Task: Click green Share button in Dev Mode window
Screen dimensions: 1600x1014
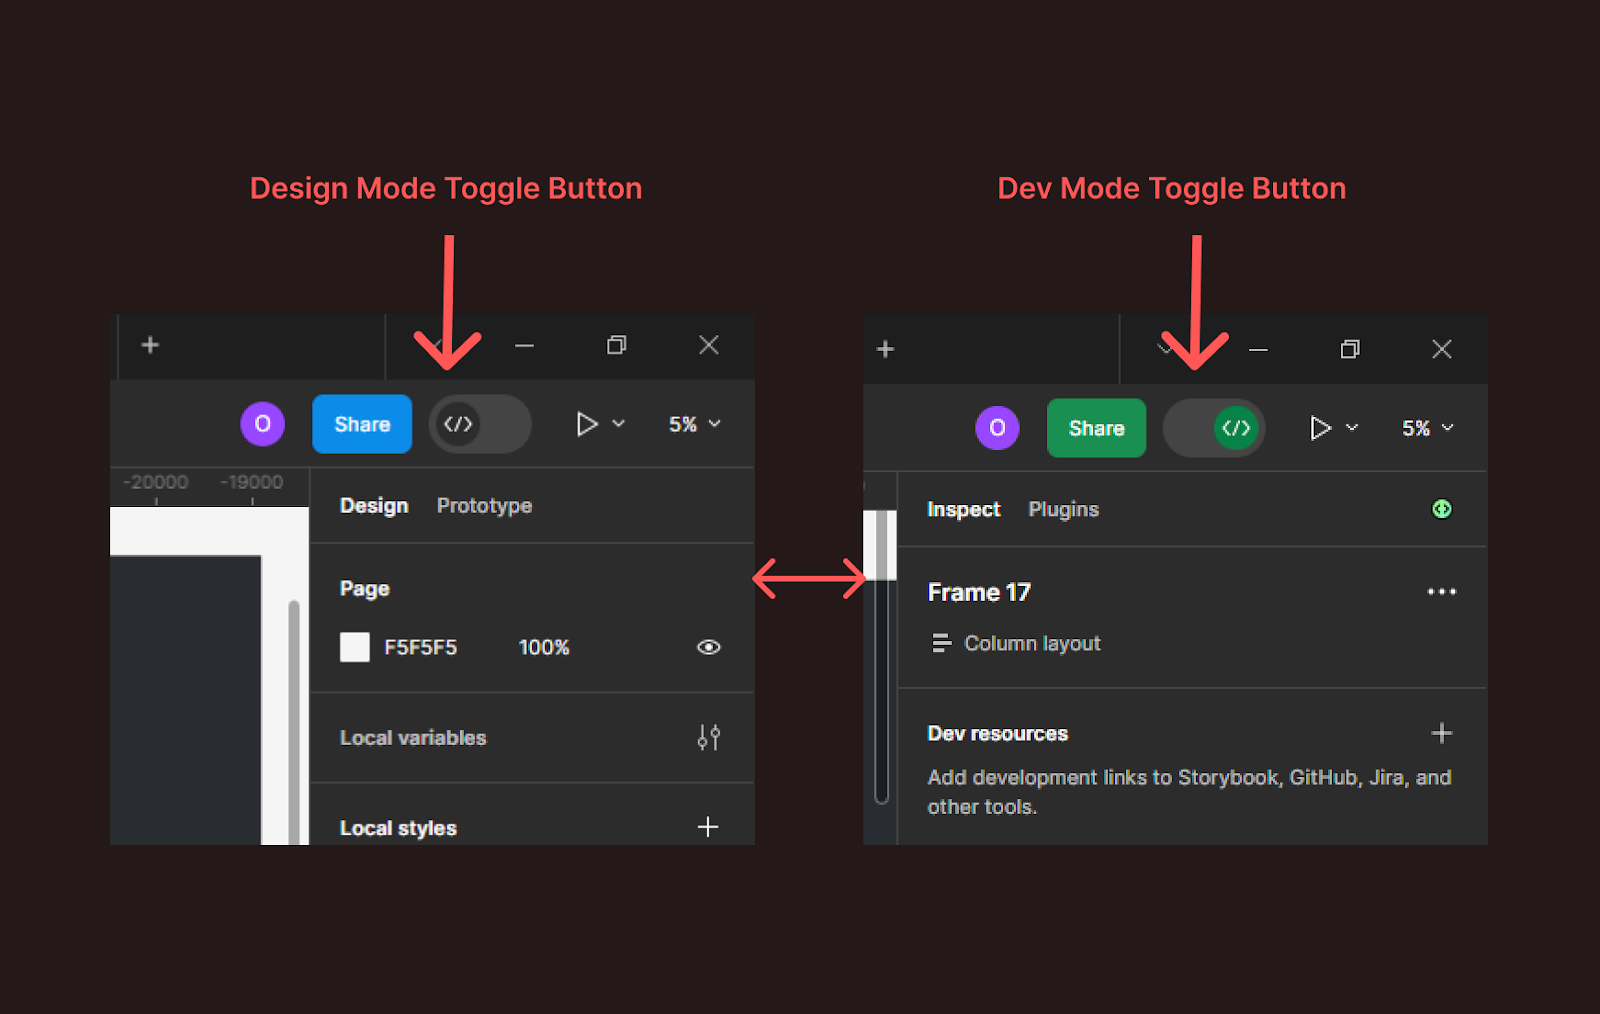Action: click(x=1096, y=428)
